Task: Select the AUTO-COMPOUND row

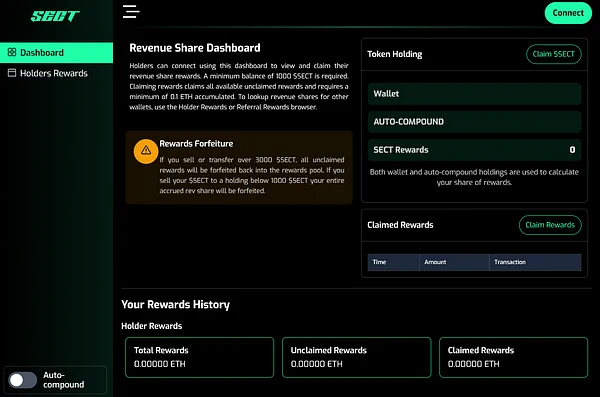Action: 474,122
